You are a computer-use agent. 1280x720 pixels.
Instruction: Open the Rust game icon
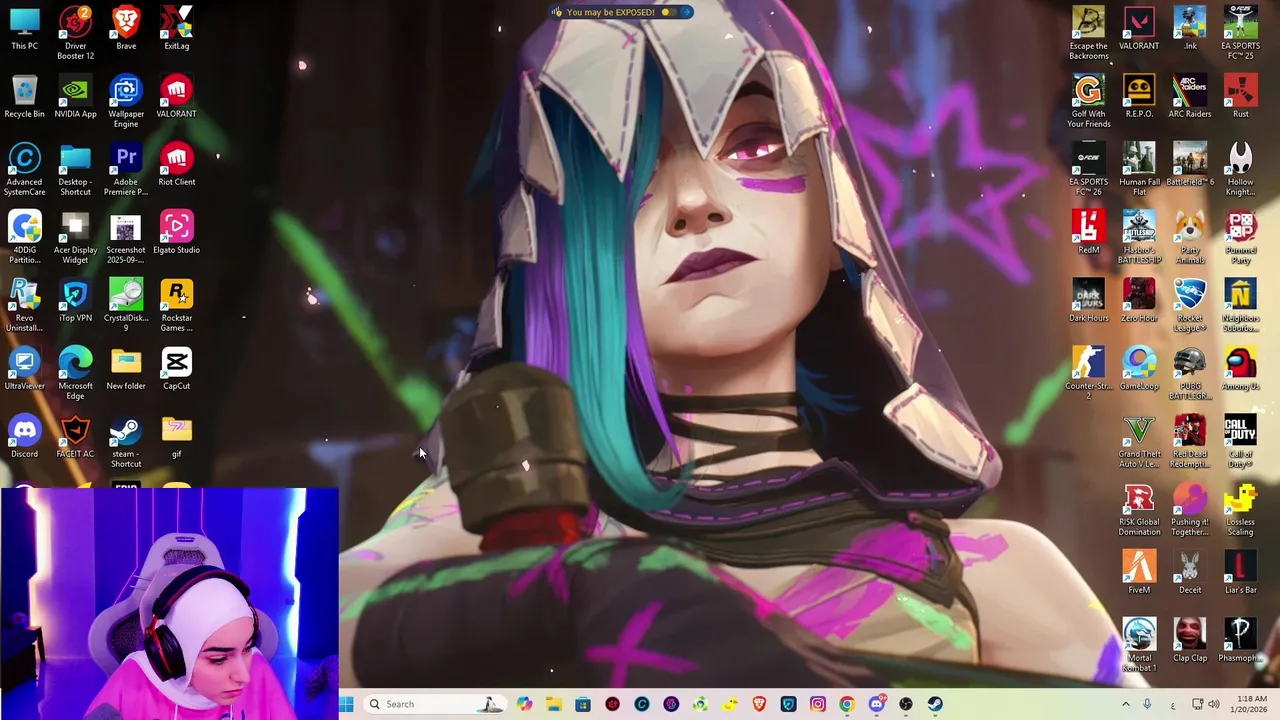[1240, 96]
